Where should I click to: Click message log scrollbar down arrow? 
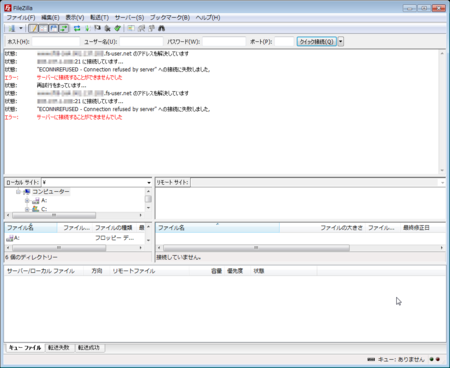(x=442, y=170)
